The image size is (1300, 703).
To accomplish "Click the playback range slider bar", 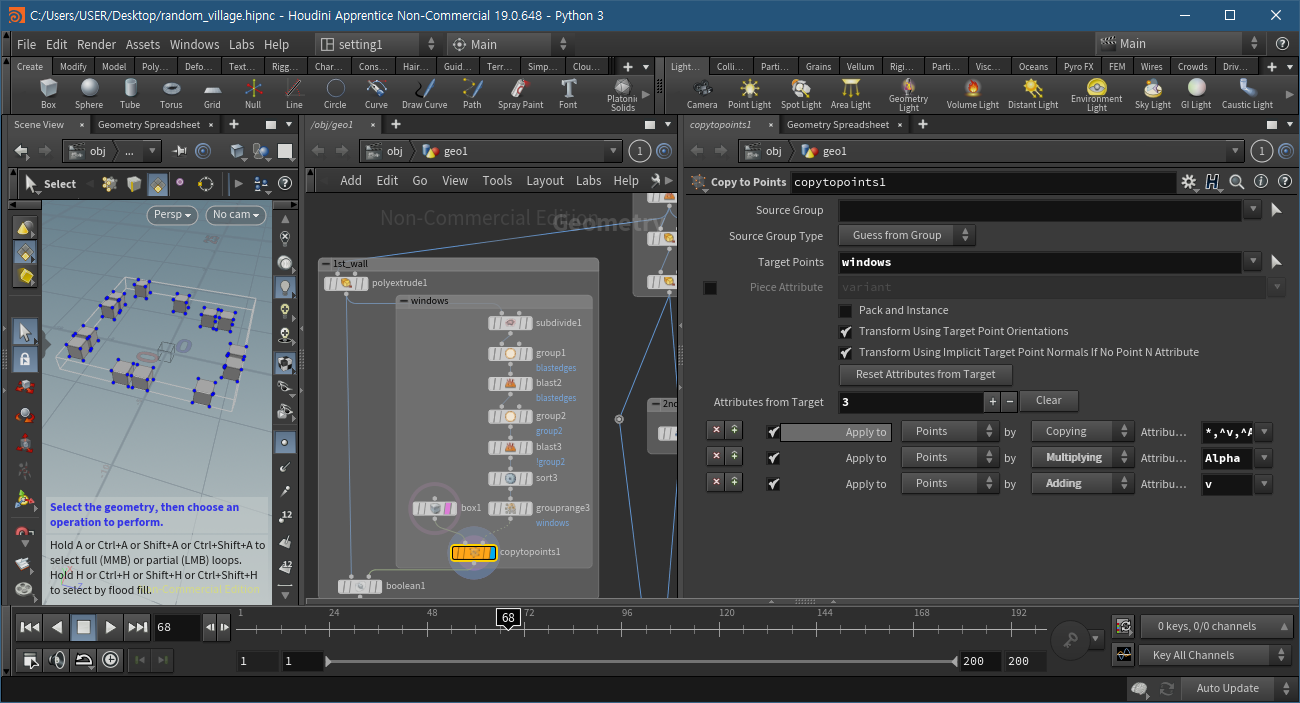I will point(640,662).
